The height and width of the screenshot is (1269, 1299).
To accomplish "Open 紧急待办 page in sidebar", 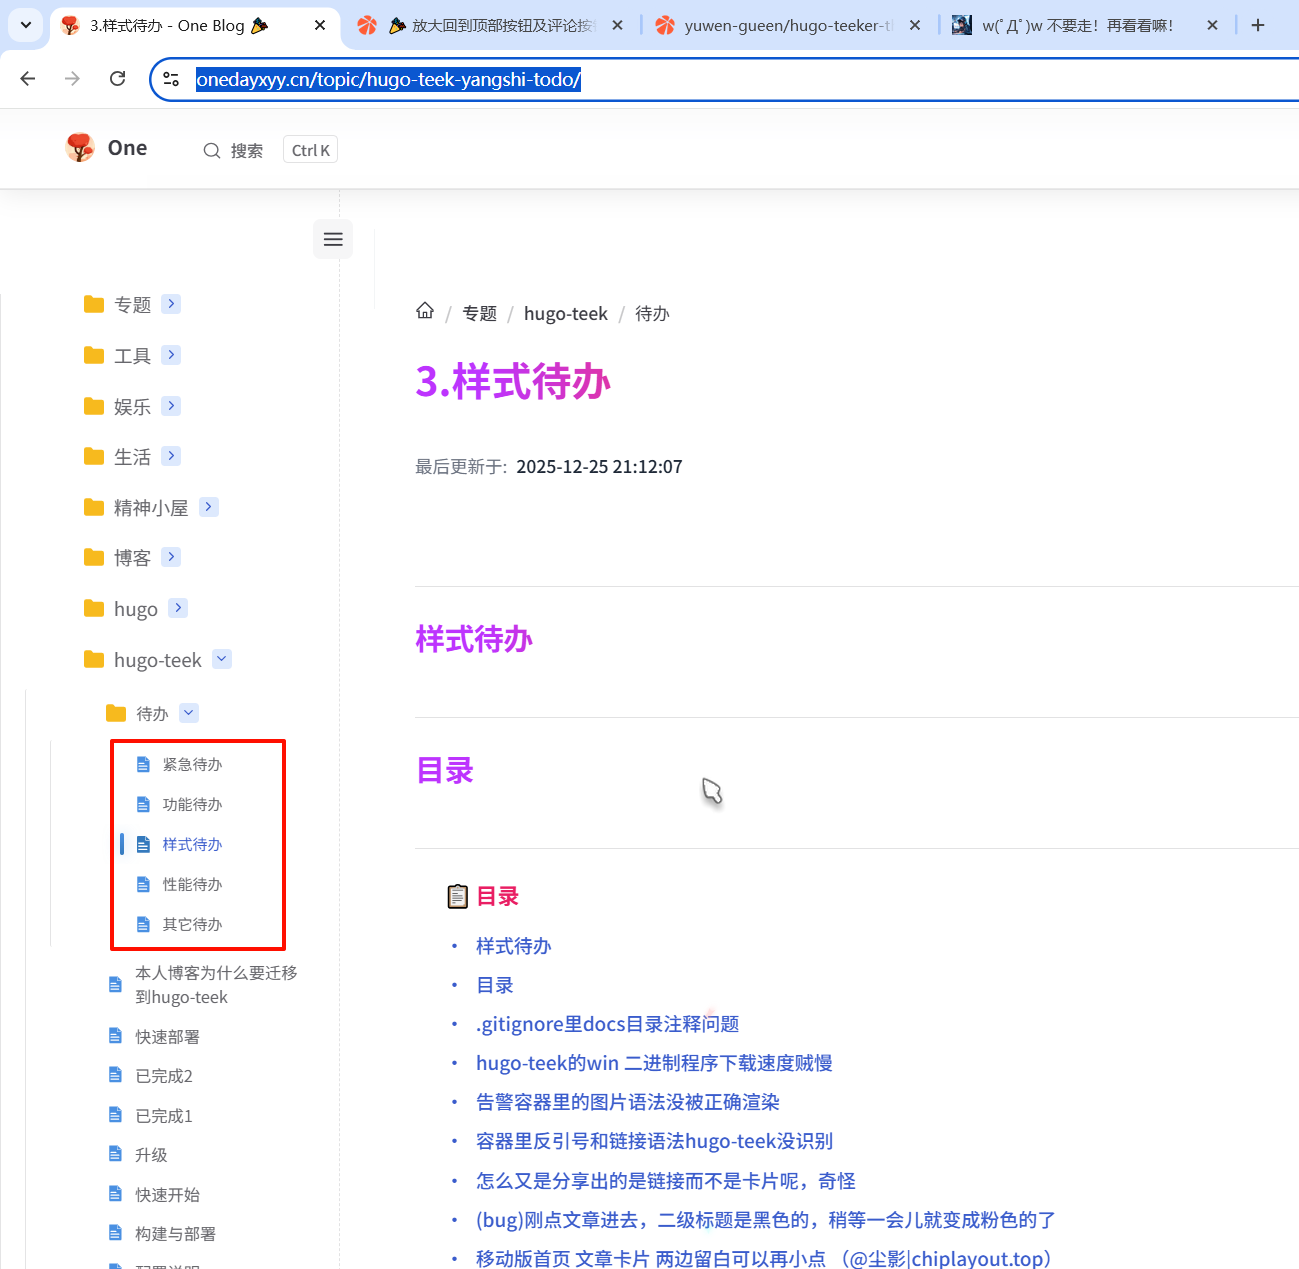I will 192,765.
